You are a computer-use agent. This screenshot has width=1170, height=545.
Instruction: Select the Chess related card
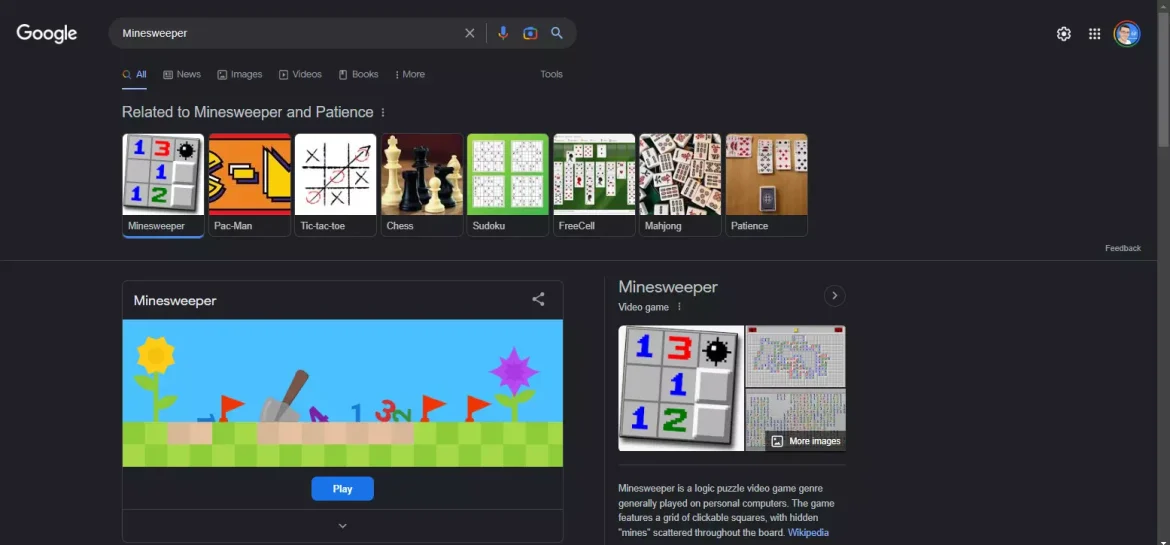[x=422, y=185]
